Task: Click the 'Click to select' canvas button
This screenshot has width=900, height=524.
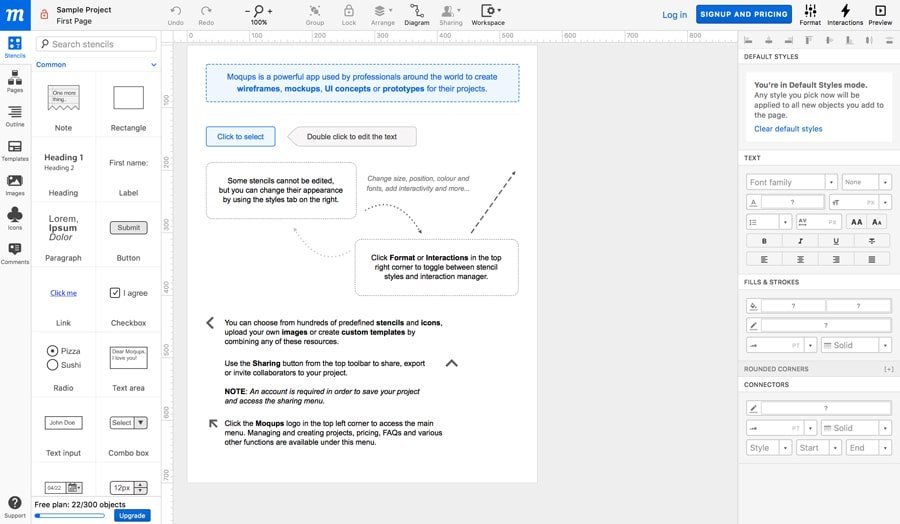Action: (240, 137)
